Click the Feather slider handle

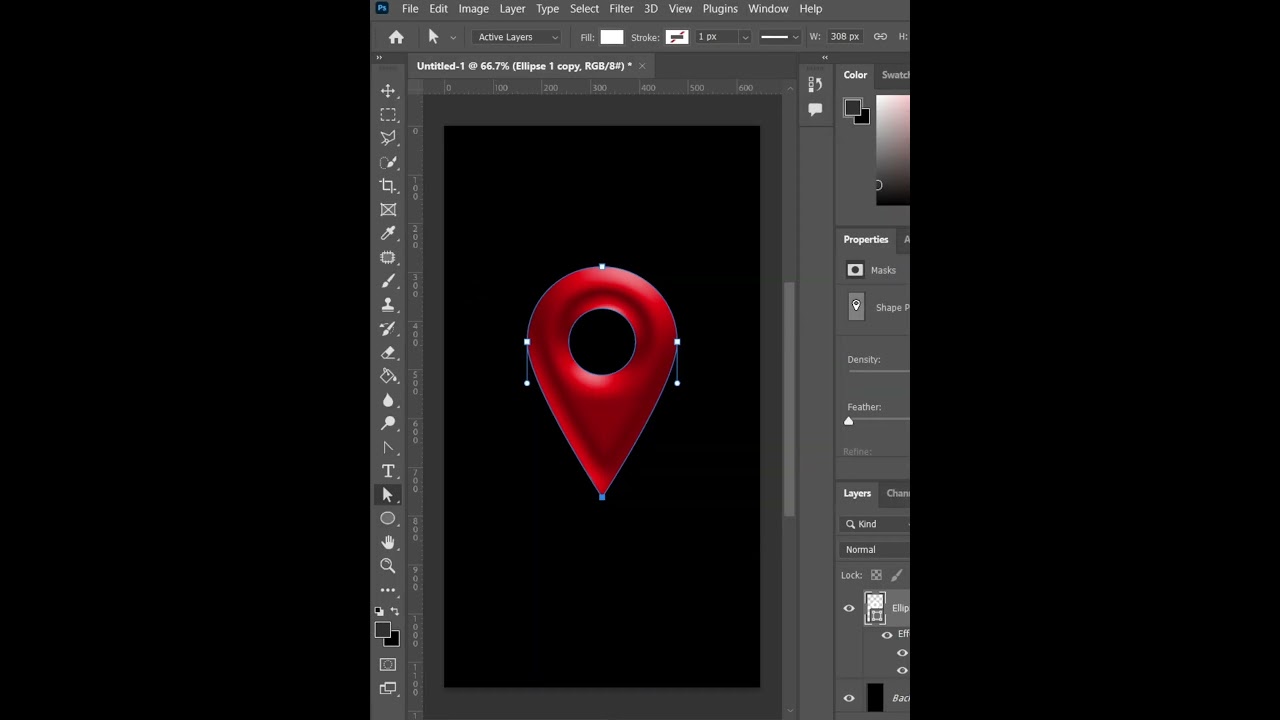(848, 421)
